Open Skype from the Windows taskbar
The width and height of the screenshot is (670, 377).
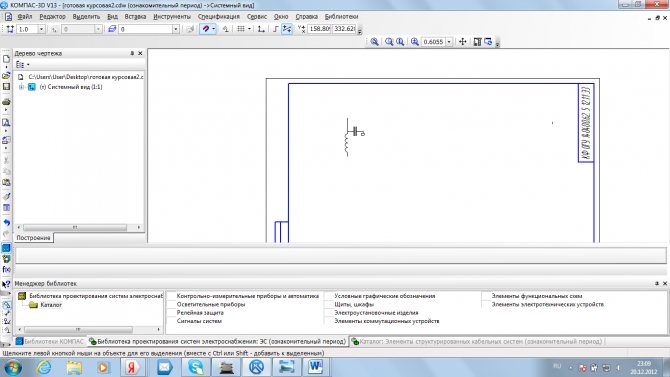(x=196, y=367)
